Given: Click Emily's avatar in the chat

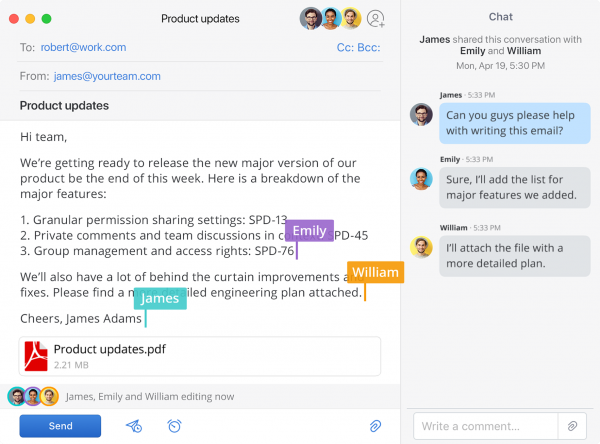Looking at the screenshot, I should tap(421, 179).
